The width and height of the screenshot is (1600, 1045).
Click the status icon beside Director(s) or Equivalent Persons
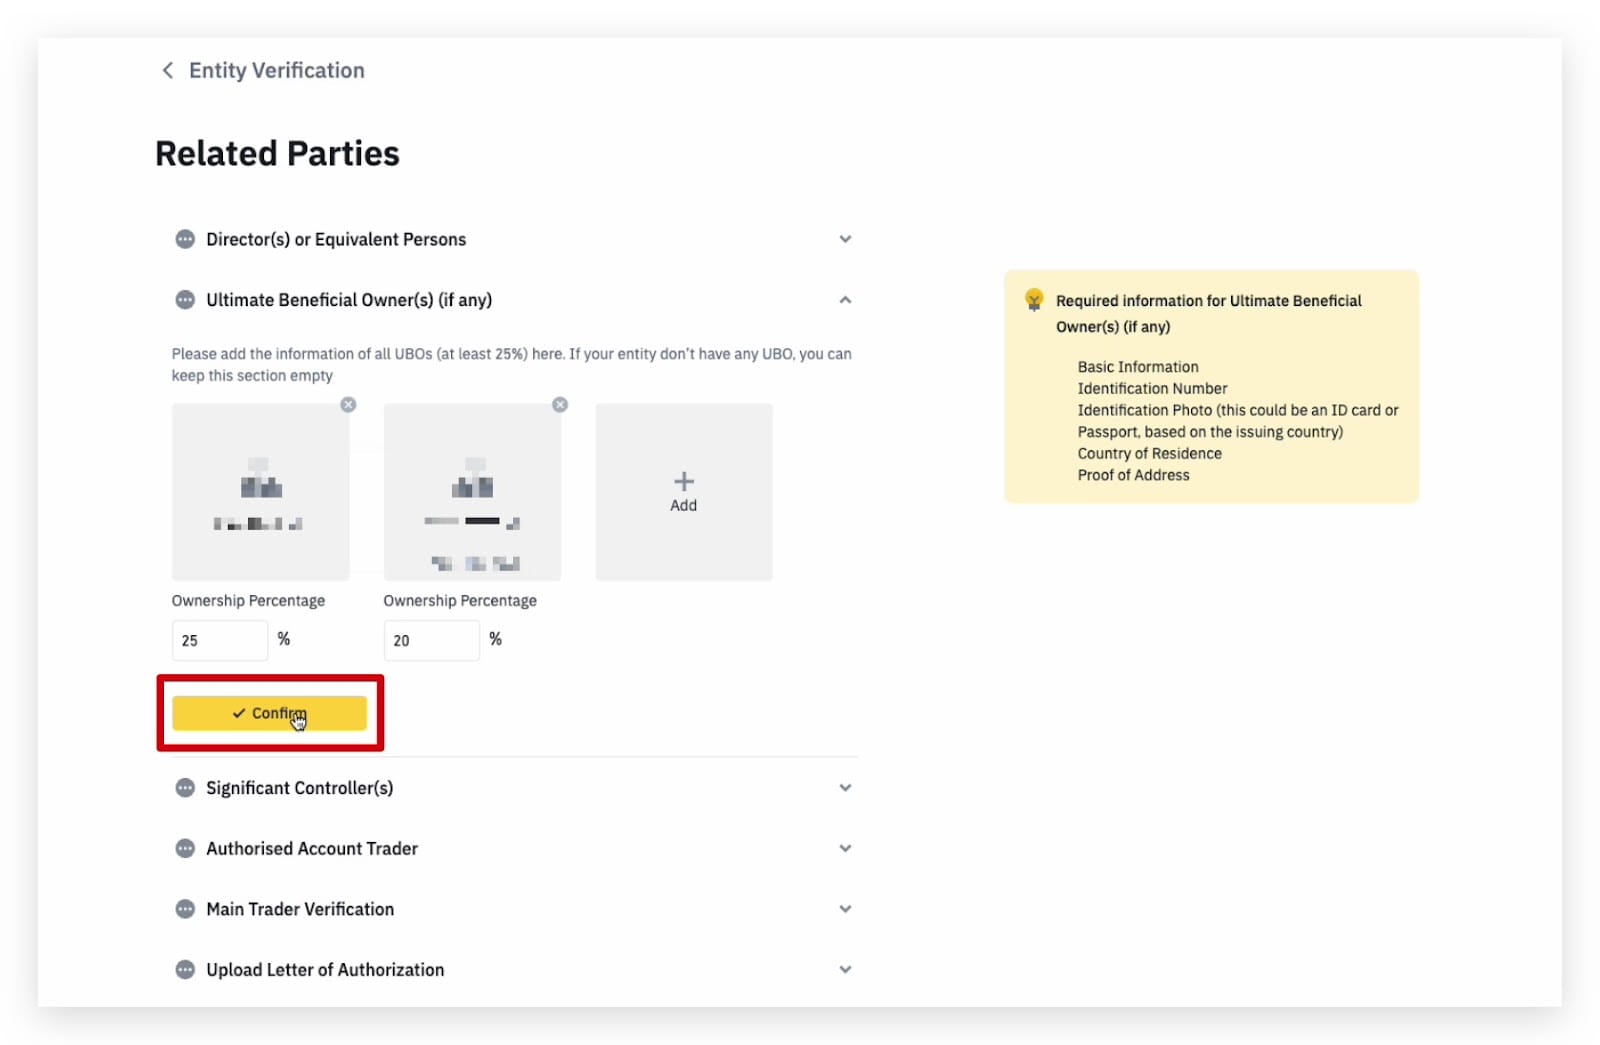pyautogui.click(x=185, y=239)
